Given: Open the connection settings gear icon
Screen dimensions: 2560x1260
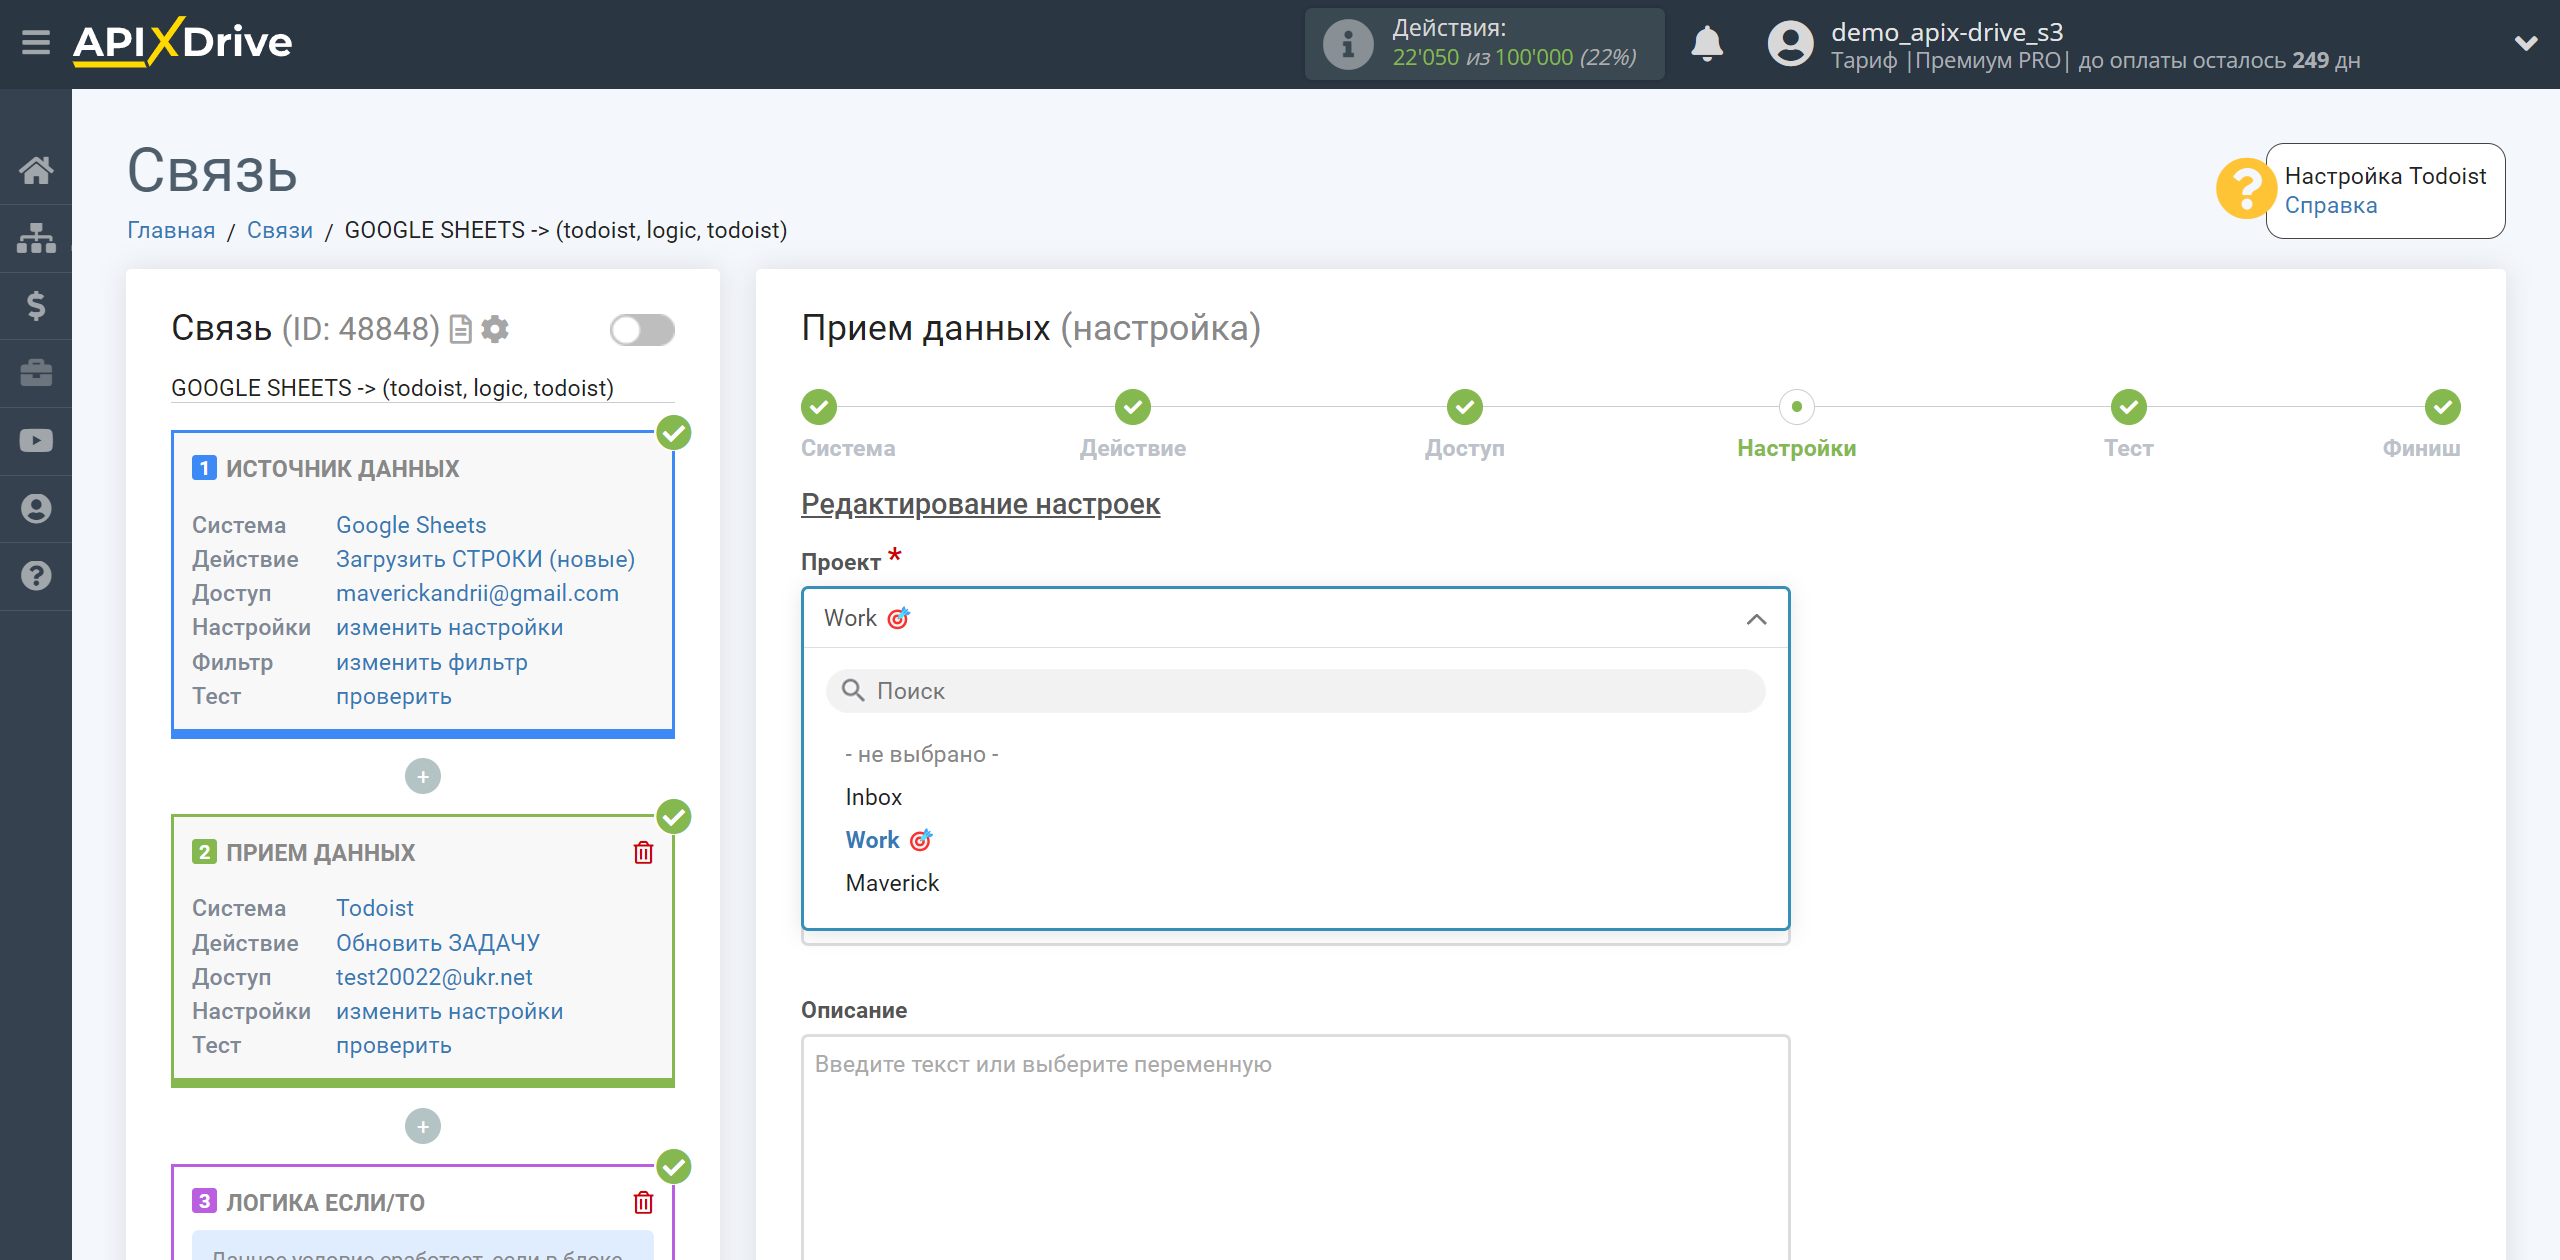Looking at the screenshot, I should [495, 329].
